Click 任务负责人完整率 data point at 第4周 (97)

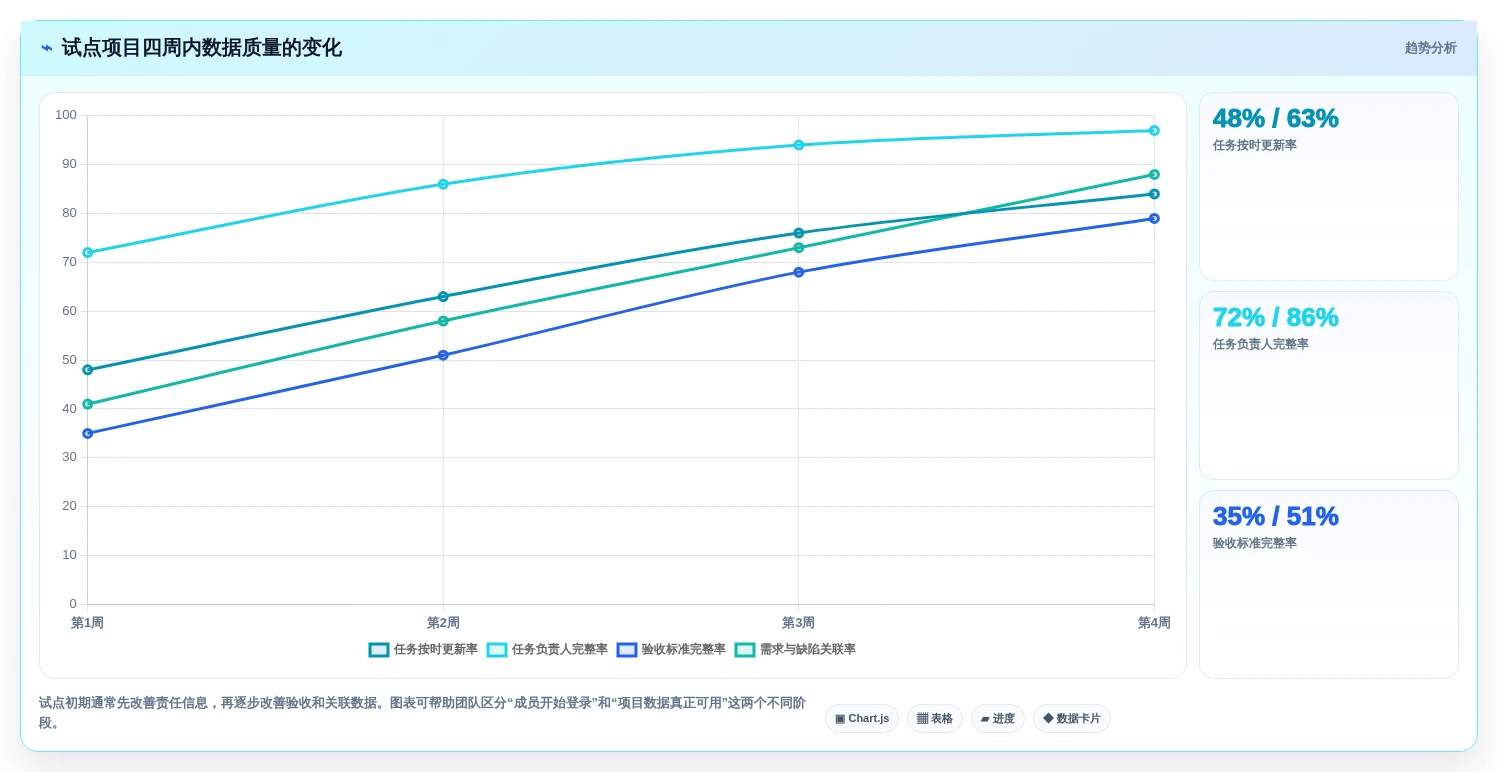[1154, 131]
